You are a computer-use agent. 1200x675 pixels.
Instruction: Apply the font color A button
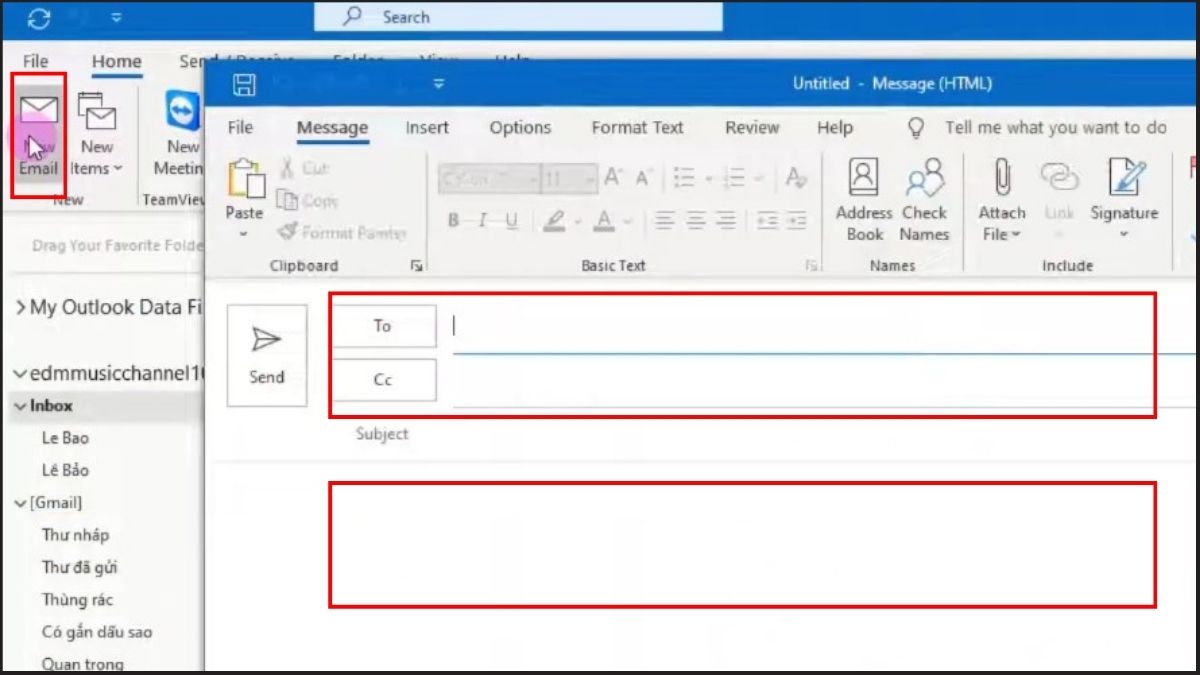[603, 220]
